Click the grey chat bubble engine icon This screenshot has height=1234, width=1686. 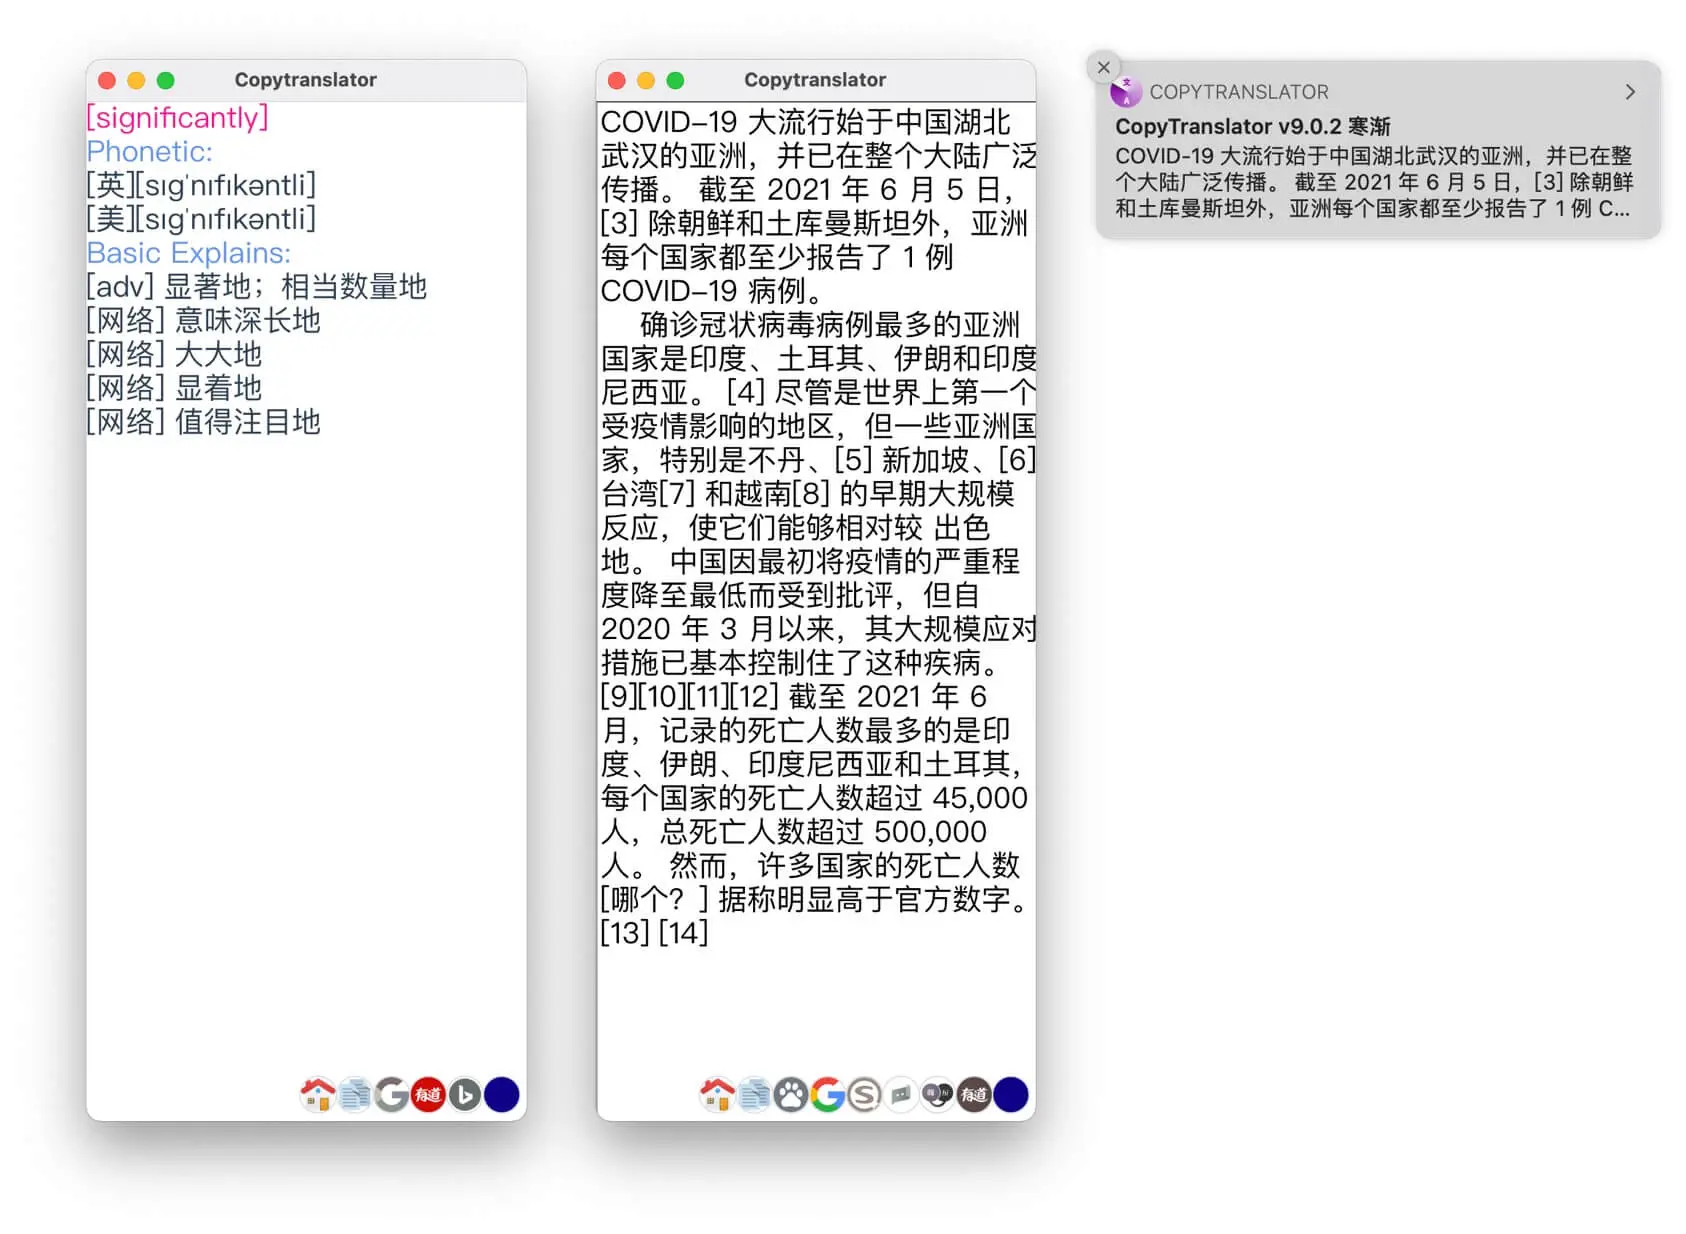[901, 1094]
